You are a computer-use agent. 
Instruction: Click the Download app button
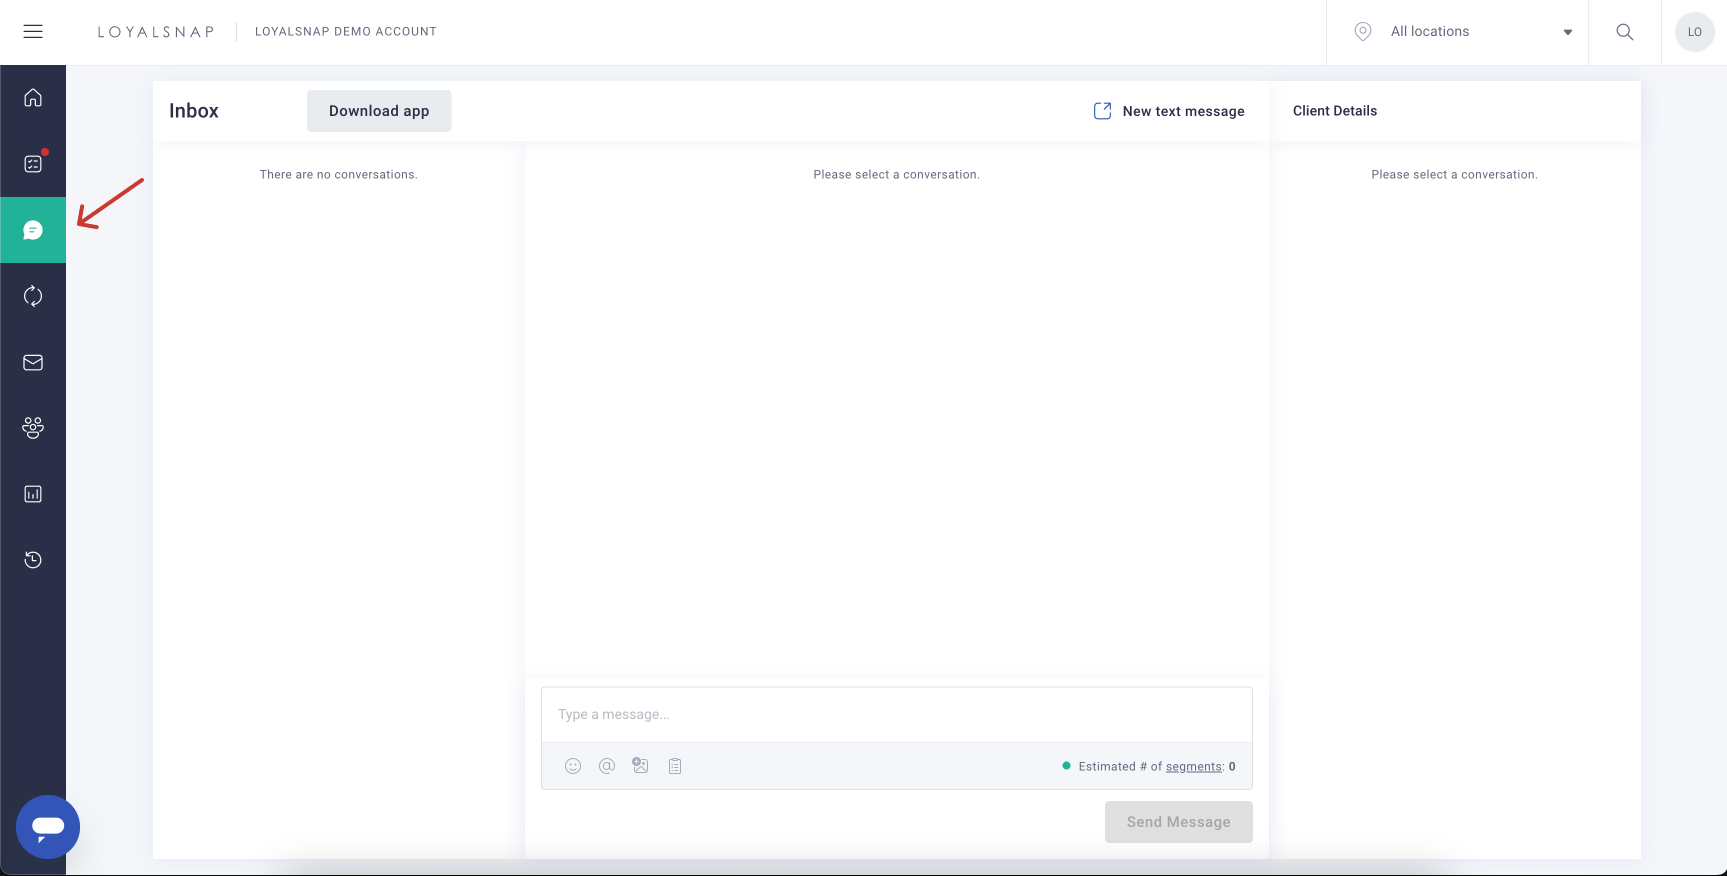(x=379, y=111)
